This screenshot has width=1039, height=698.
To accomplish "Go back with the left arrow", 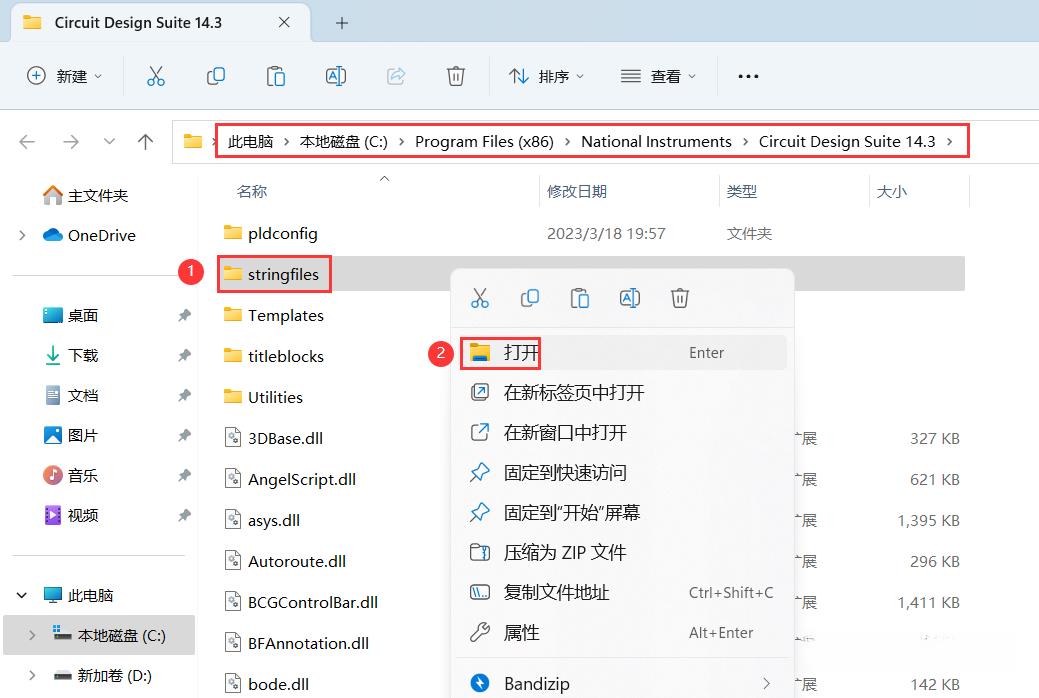I will click(27, 141).
